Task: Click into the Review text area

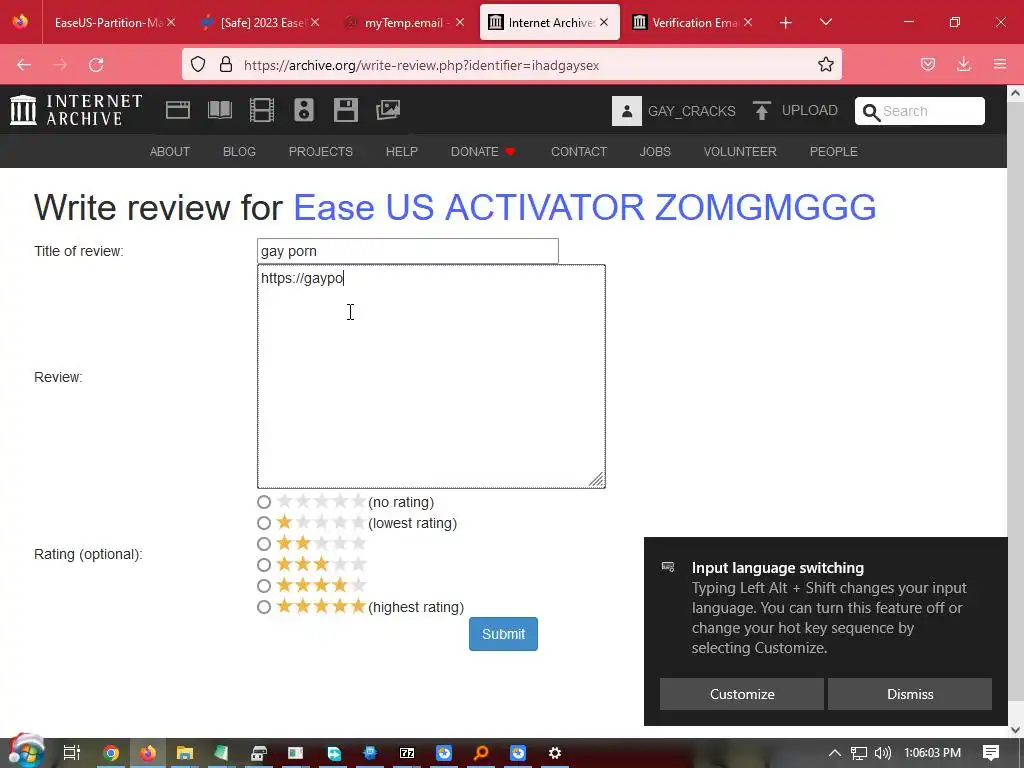Action: pos(431,376)
